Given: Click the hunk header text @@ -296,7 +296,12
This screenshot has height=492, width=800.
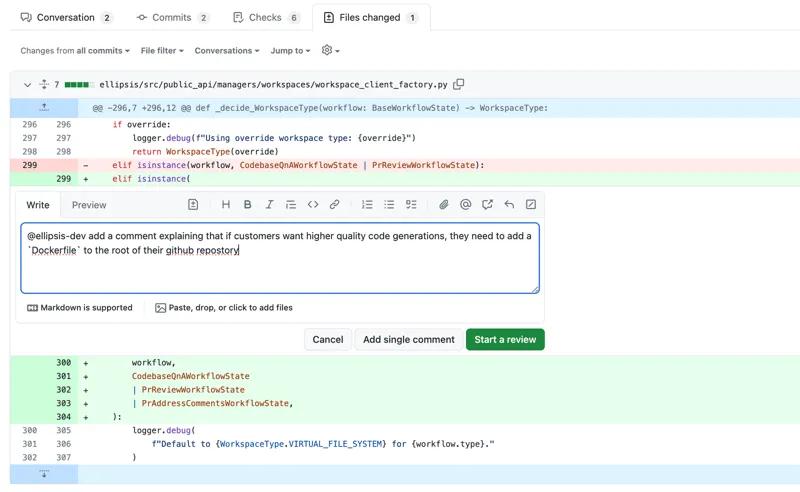Looking at the screenshot, I should pos(136,108).
